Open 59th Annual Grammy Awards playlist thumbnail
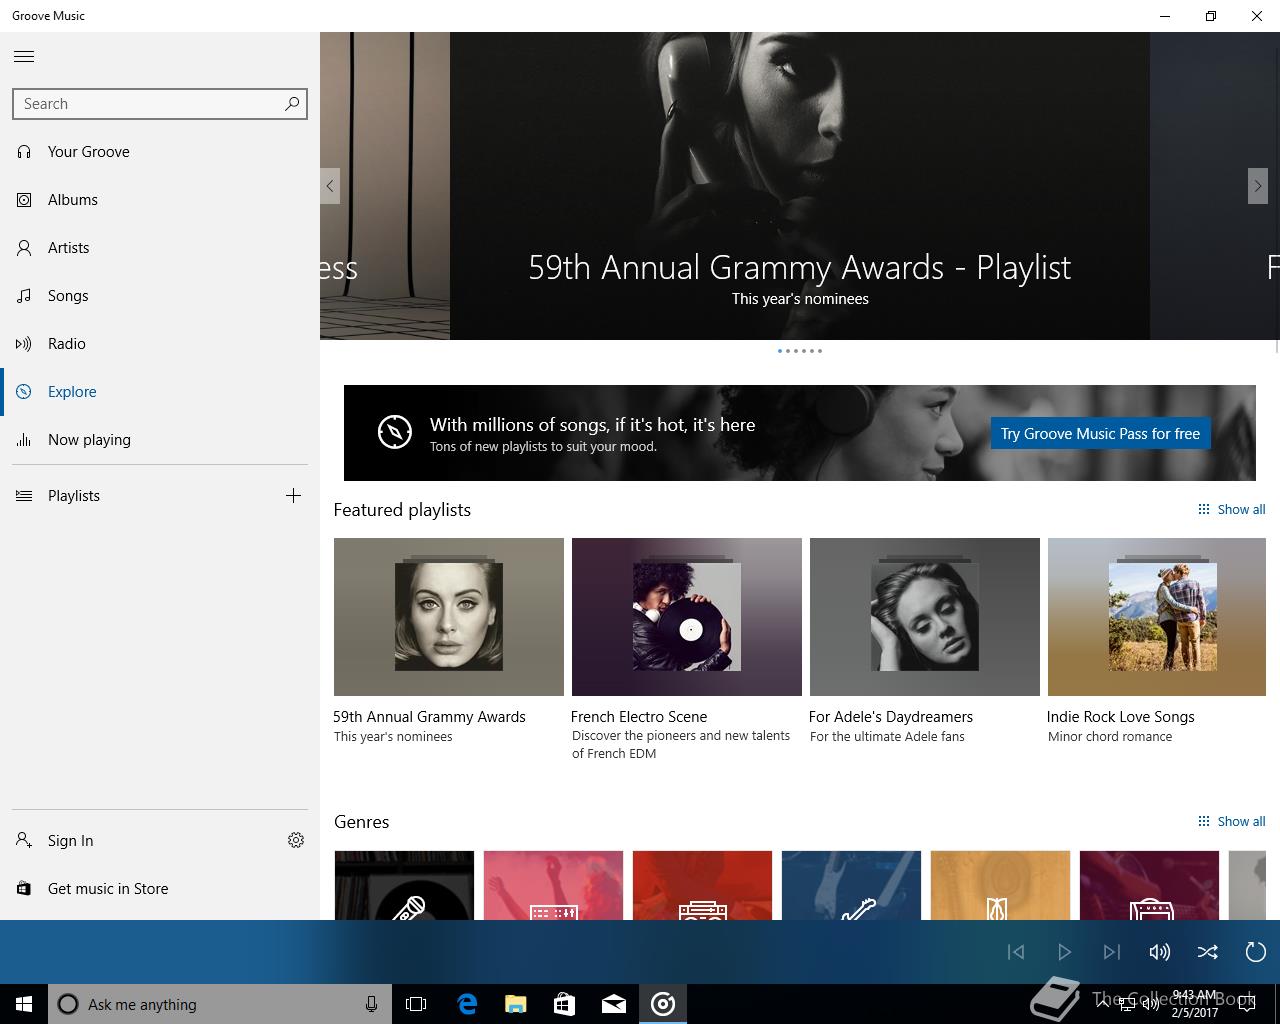Screen dimensions: 1280x1024 (449, 617)
